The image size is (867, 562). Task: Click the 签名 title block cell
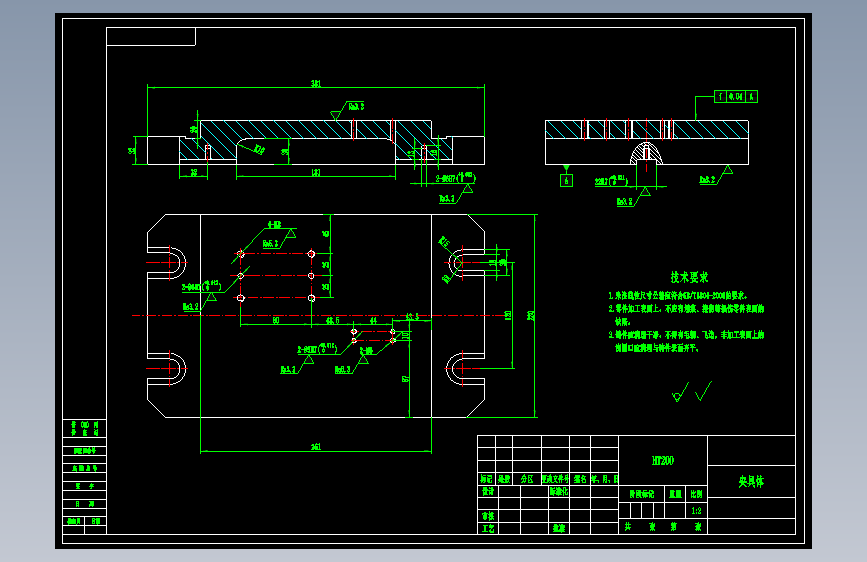click(580, 479)
